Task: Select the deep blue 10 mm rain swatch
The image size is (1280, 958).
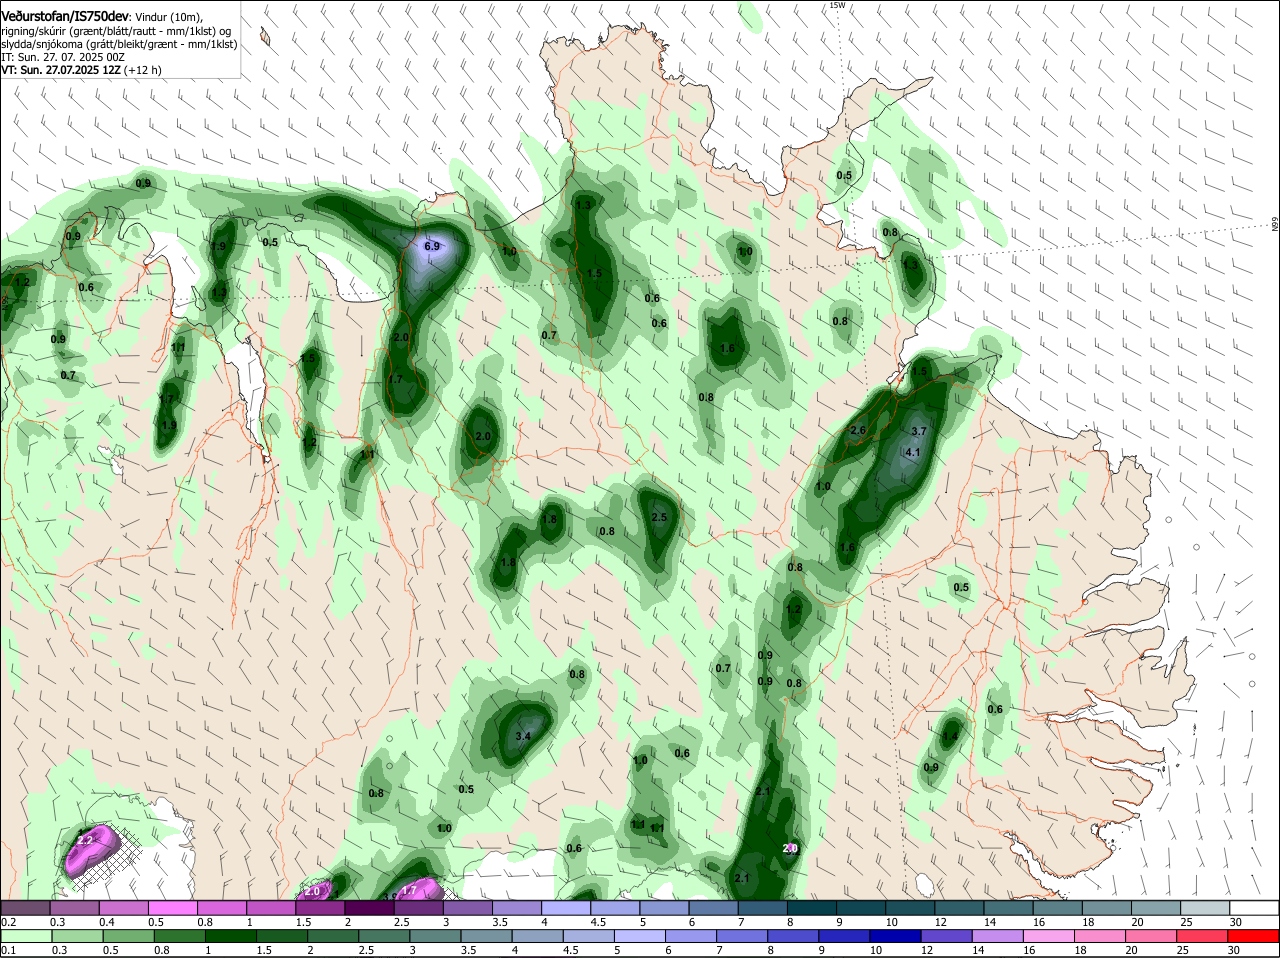Action: point(897,936)
